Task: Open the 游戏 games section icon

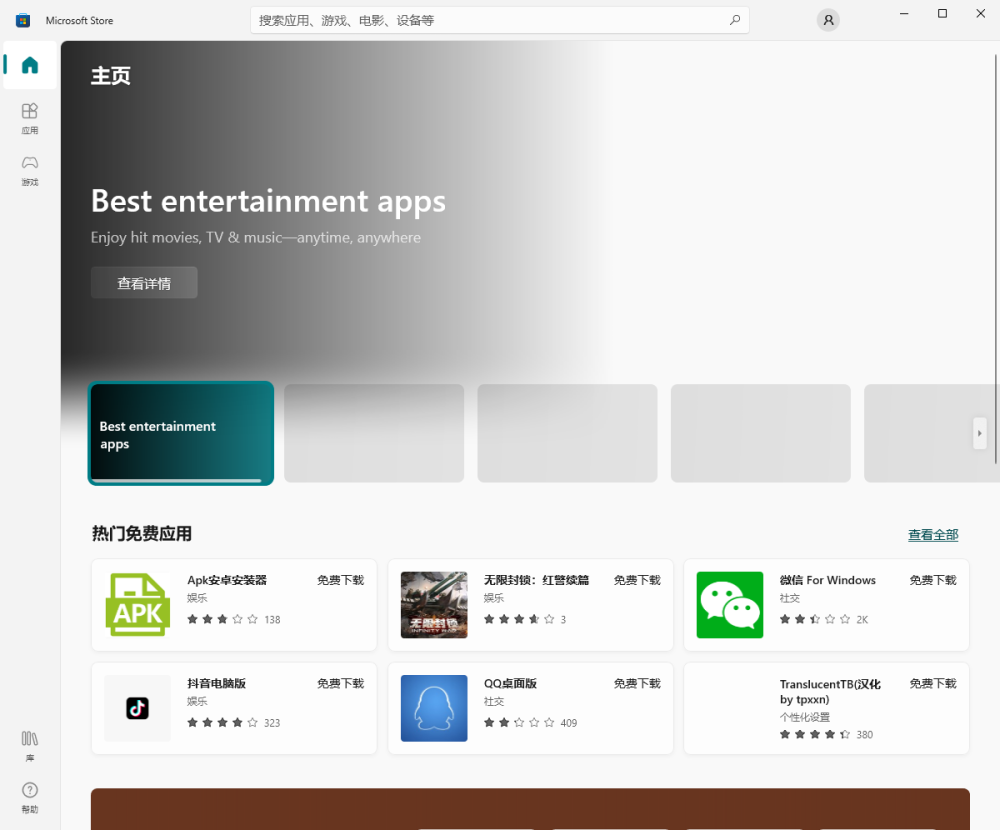Action: 29,170
